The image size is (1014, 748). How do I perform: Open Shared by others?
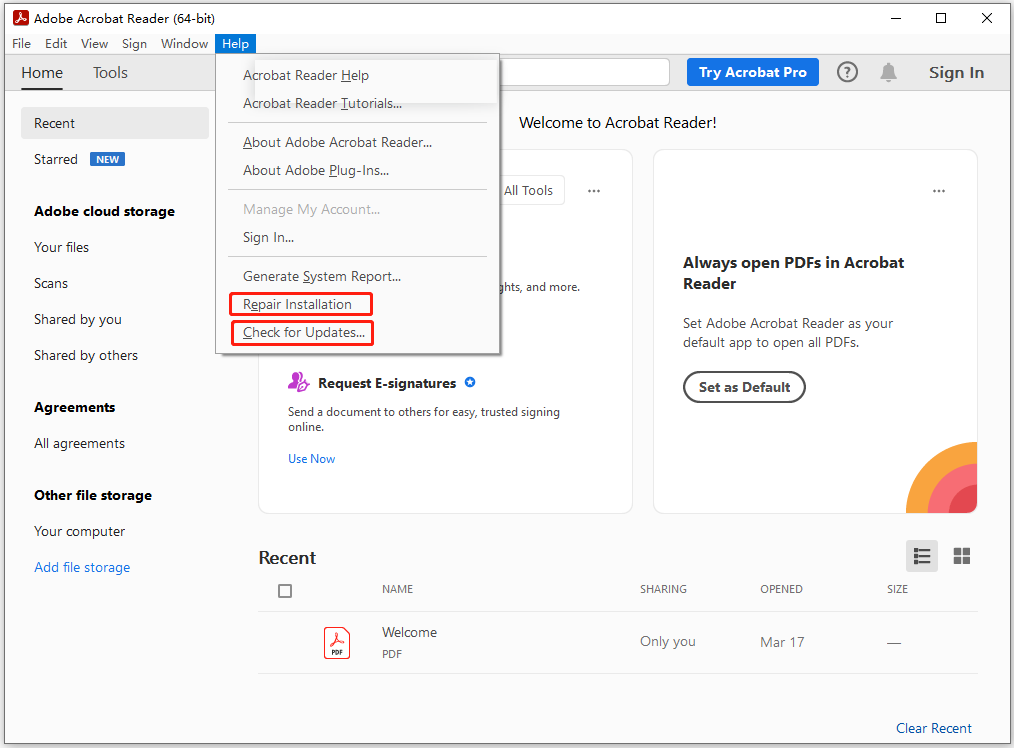coord(86,356)
